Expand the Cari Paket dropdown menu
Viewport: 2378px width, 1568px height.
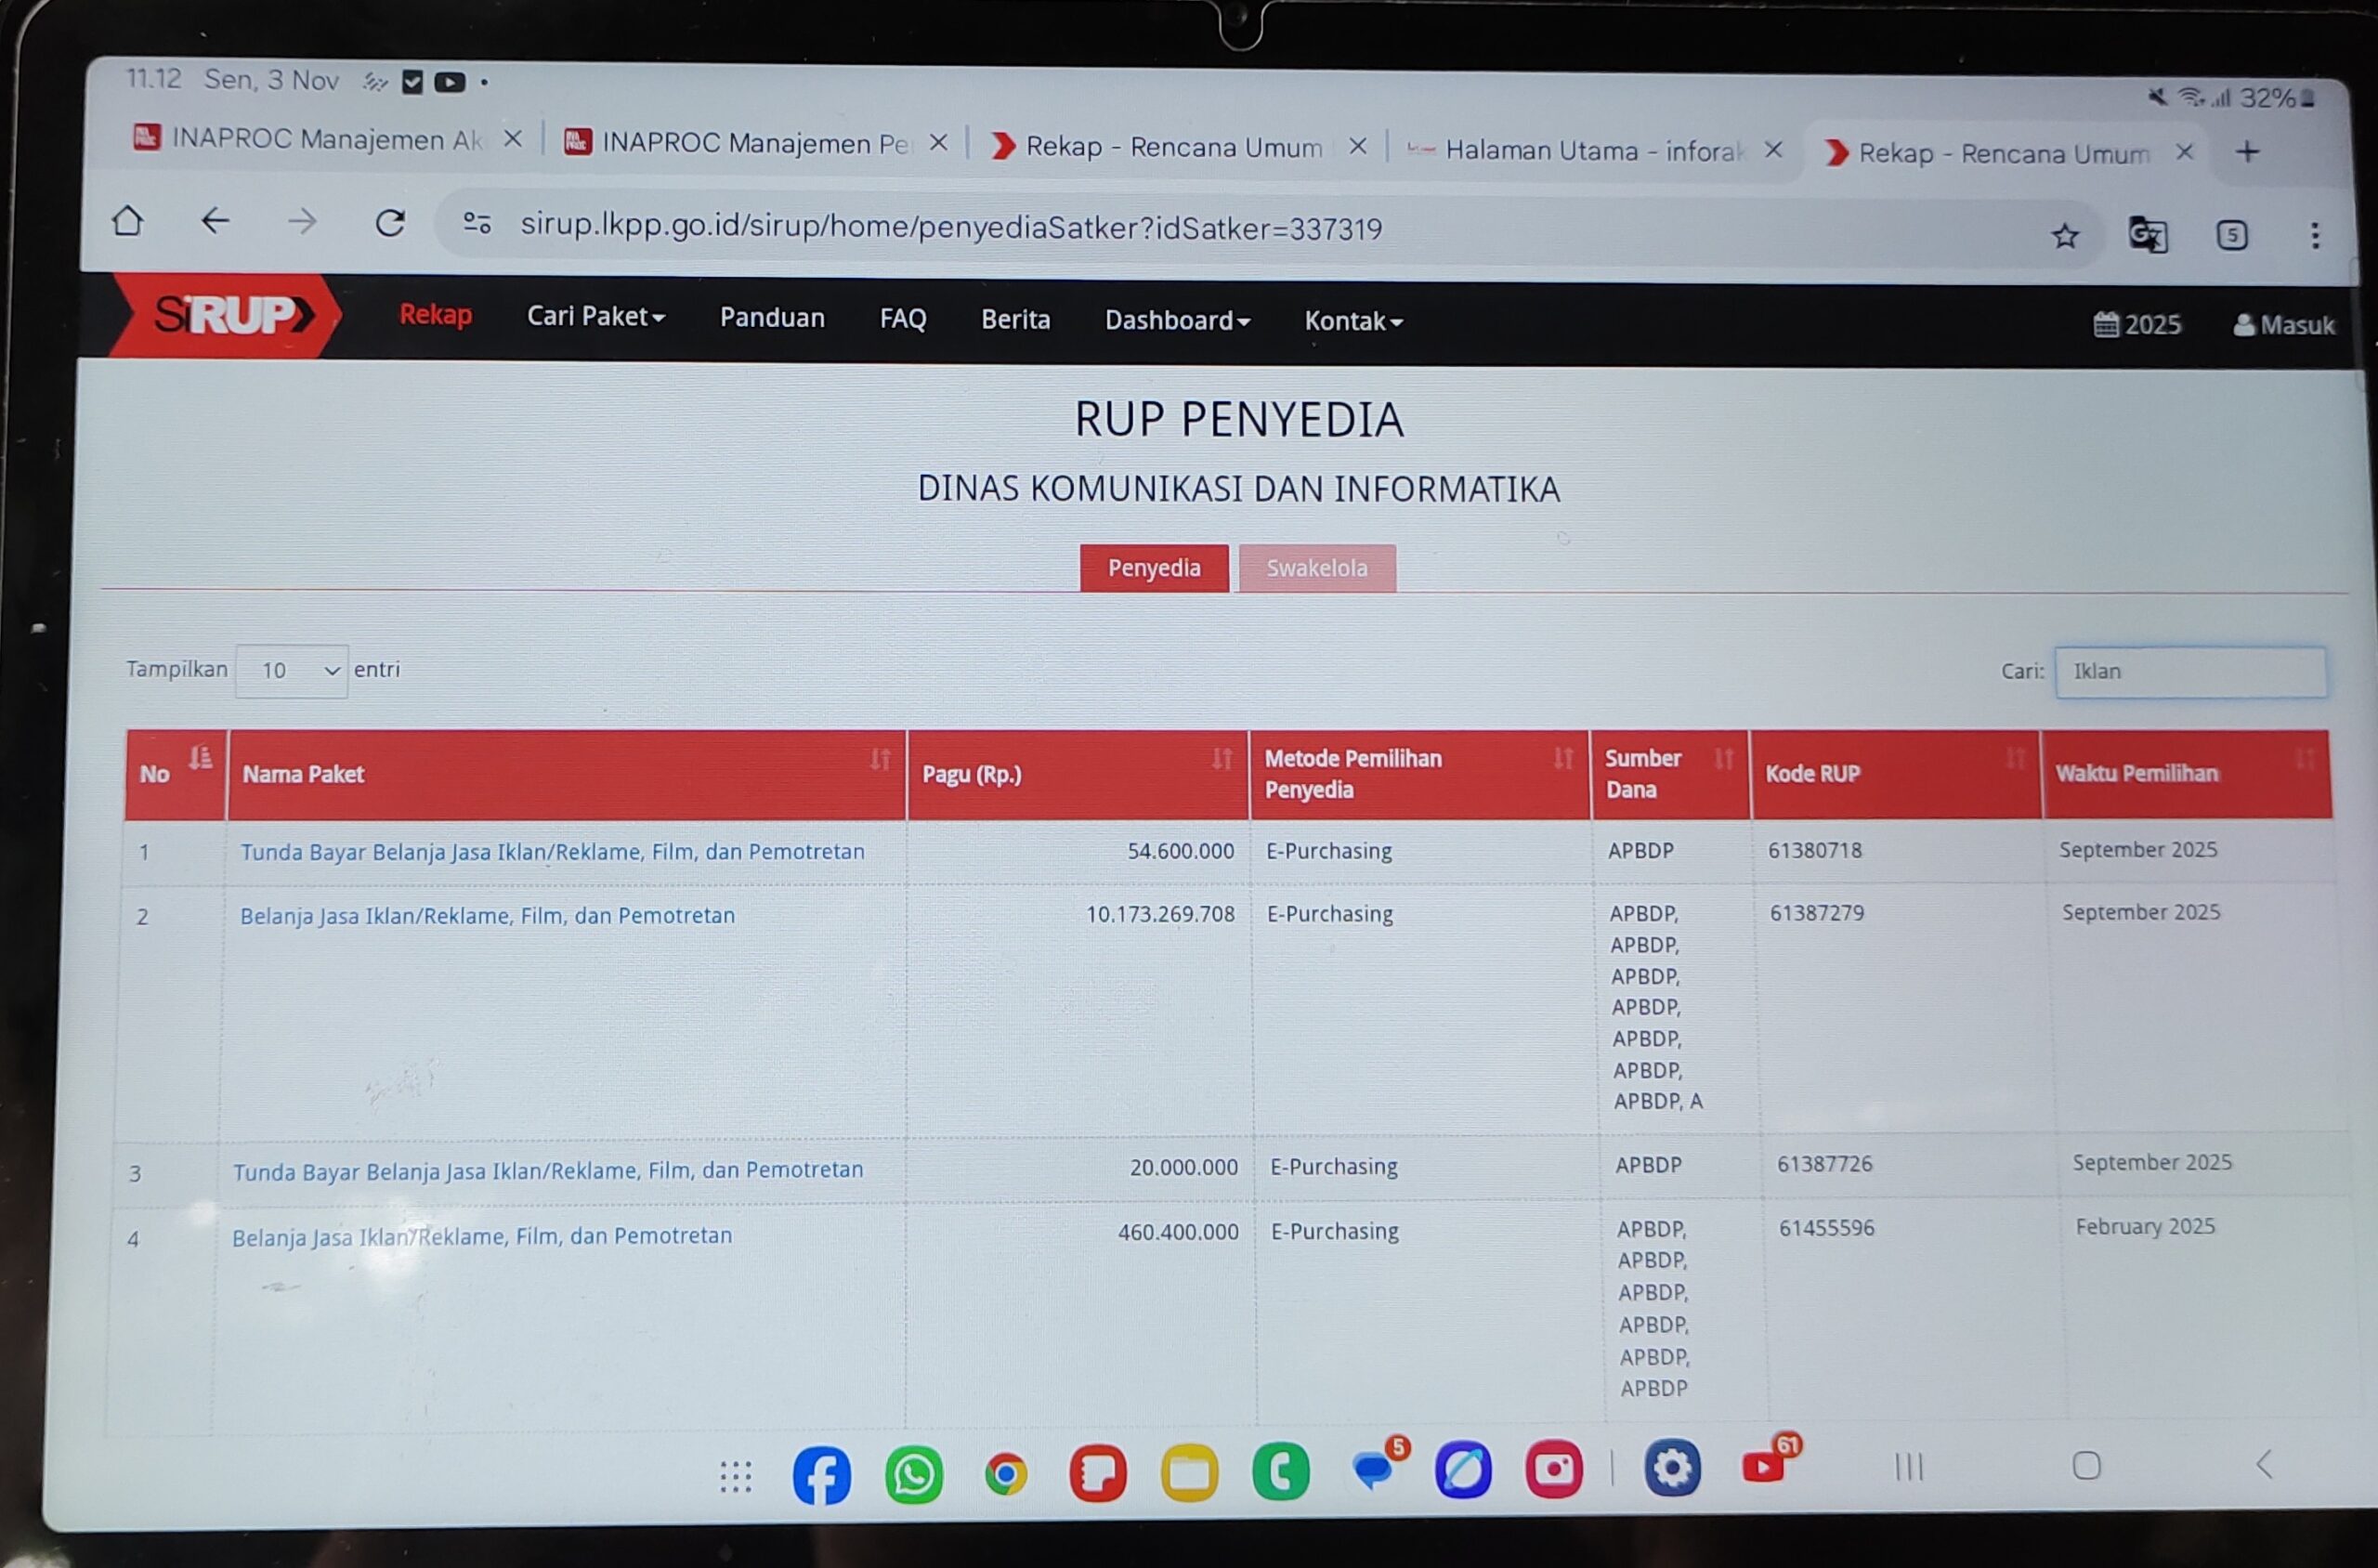click(x=595, y=317)
